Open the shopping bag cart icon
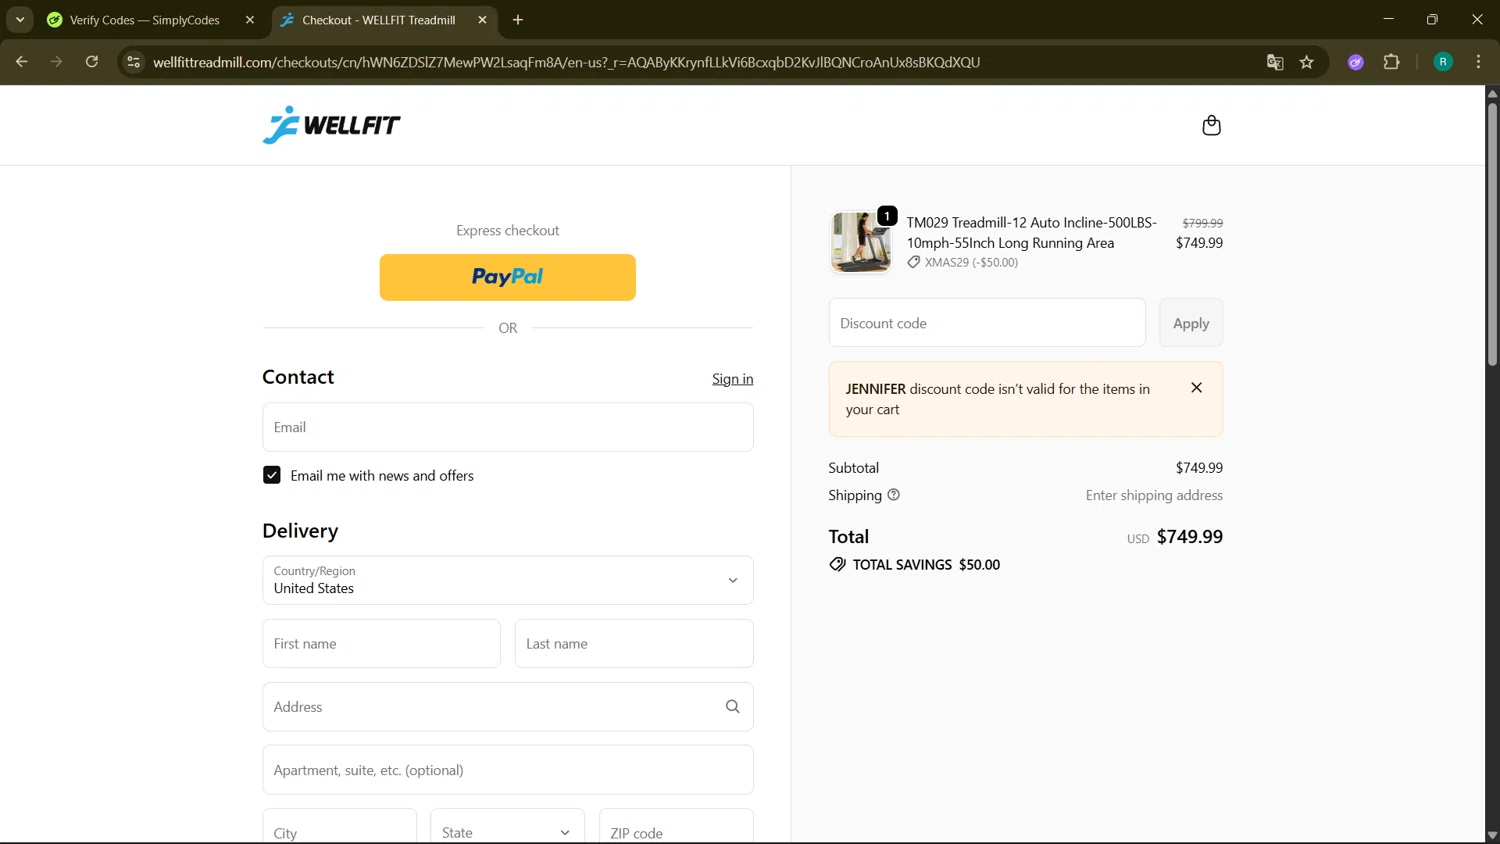Screen dimensions: 1500x844 [1211, 125]
